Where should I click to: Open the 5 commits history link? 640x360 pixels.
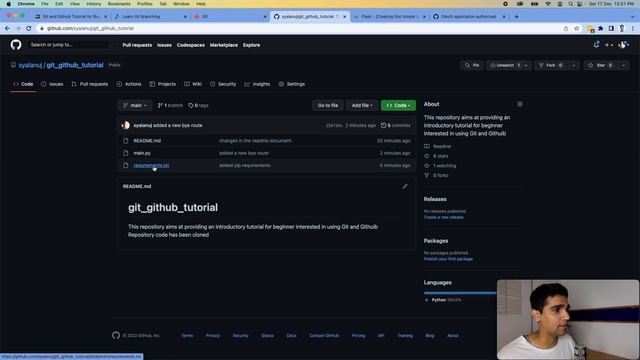pos(396,125)
